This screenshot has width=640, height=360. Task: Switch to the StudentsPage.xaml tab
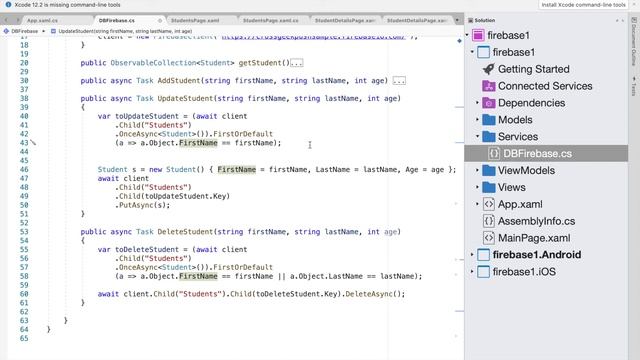point(195,20)
